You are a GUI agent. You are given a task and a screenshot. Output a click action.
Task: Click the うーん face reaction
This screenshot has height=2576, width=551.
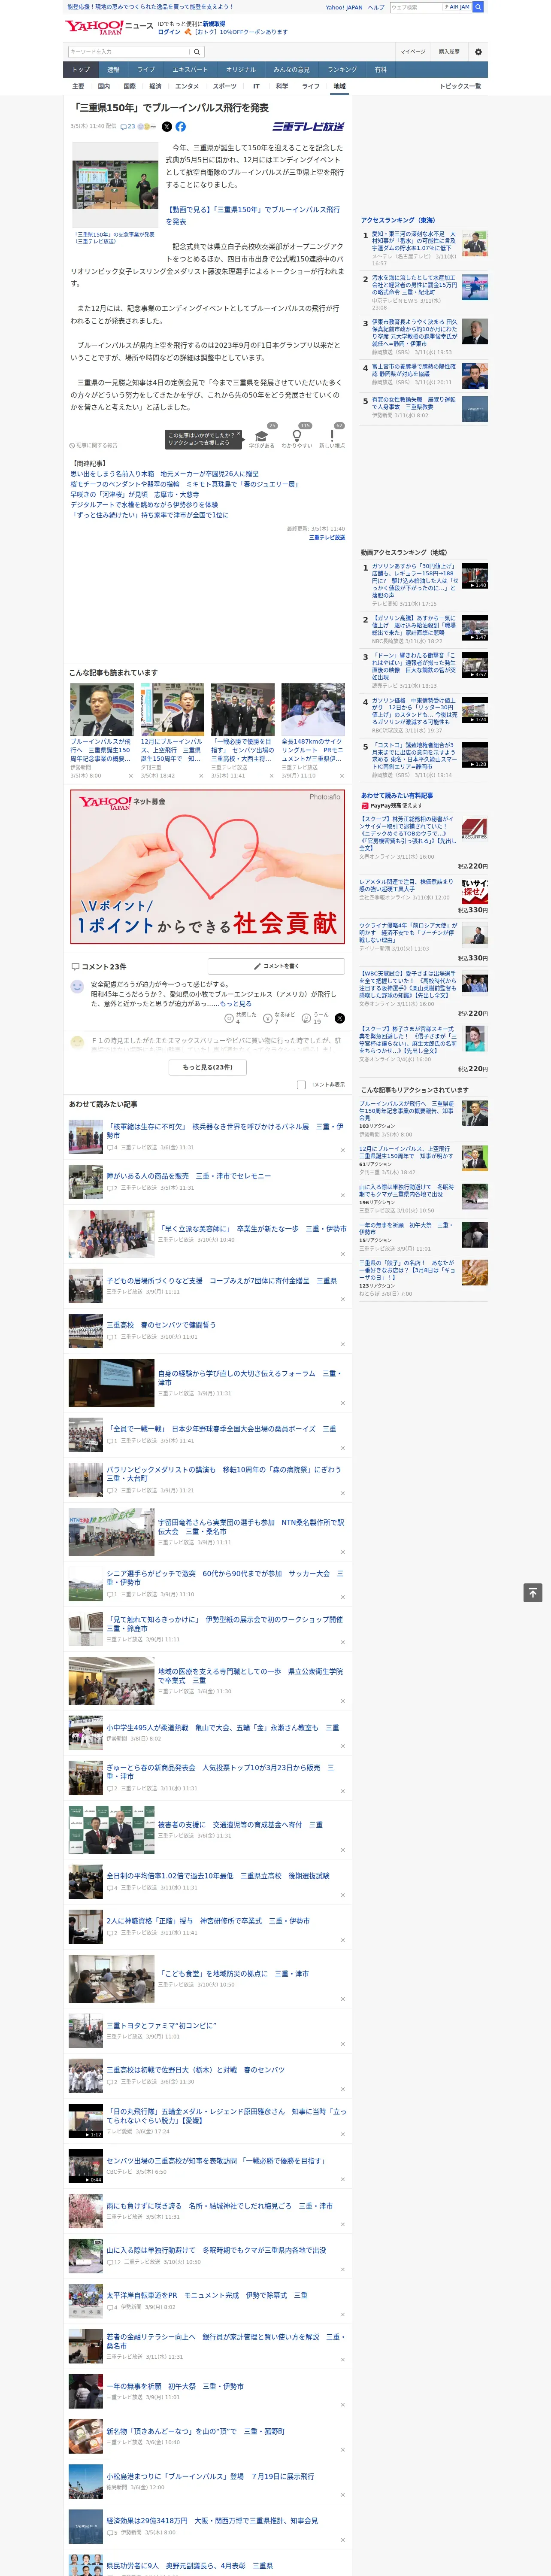(307, 1019)
